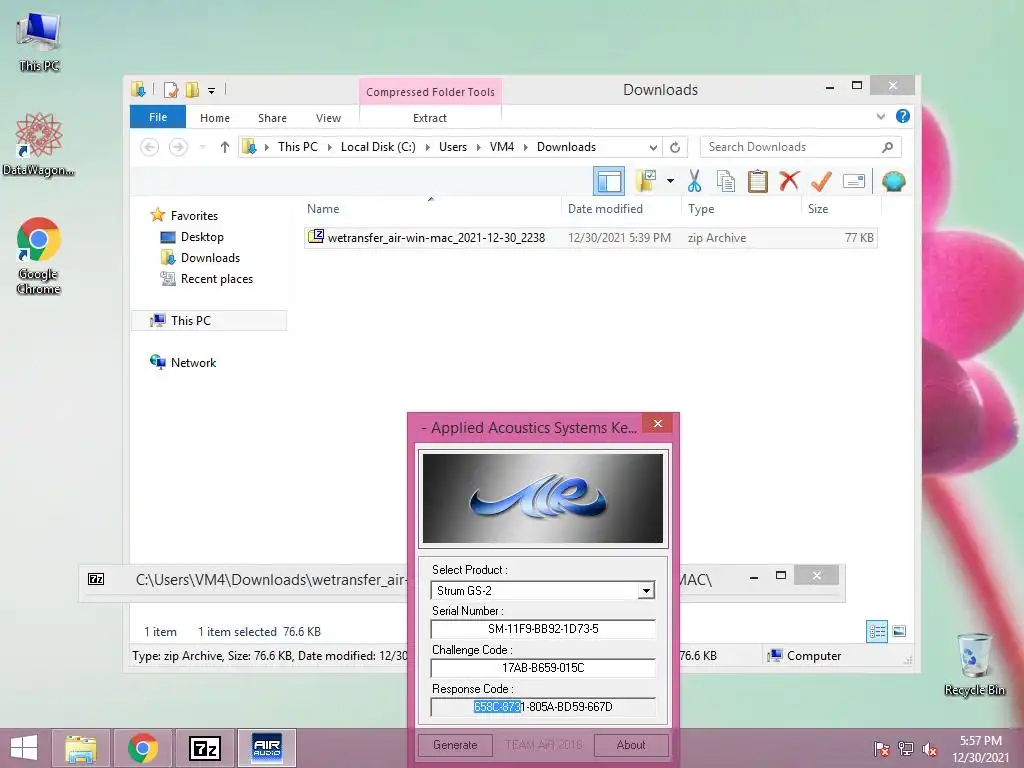Click the Generate button
Image resolution: width=1024 pixels, height=768 pixels.
[x=455, y=745]
